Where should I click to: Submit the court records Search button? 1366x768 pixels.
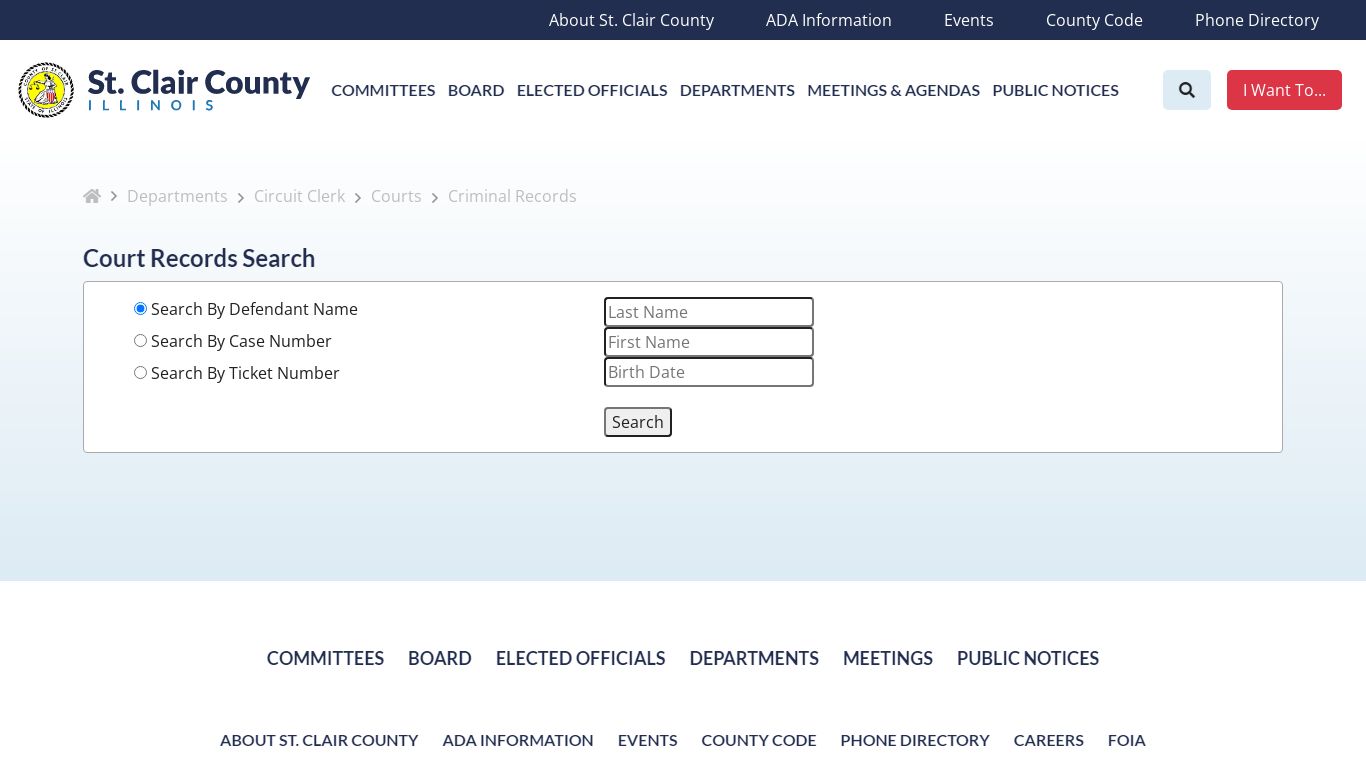638,422
